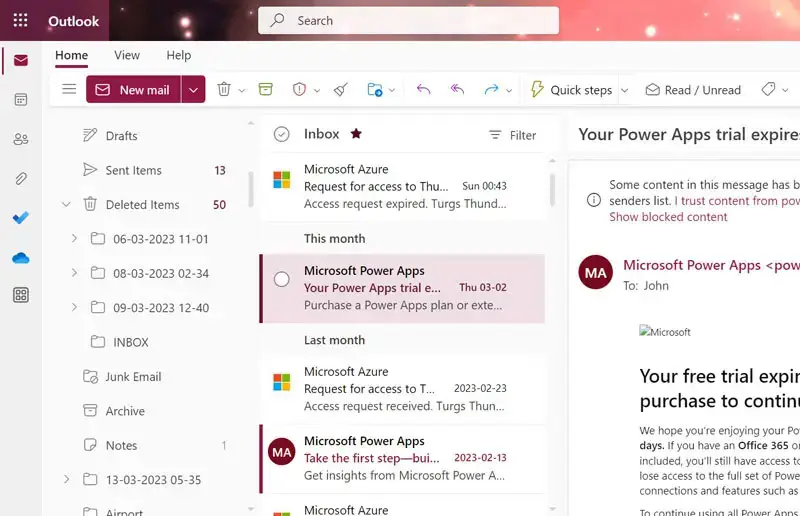Switch to the Help tab
Screen dimensions: 800x516
tap(179, 55)
